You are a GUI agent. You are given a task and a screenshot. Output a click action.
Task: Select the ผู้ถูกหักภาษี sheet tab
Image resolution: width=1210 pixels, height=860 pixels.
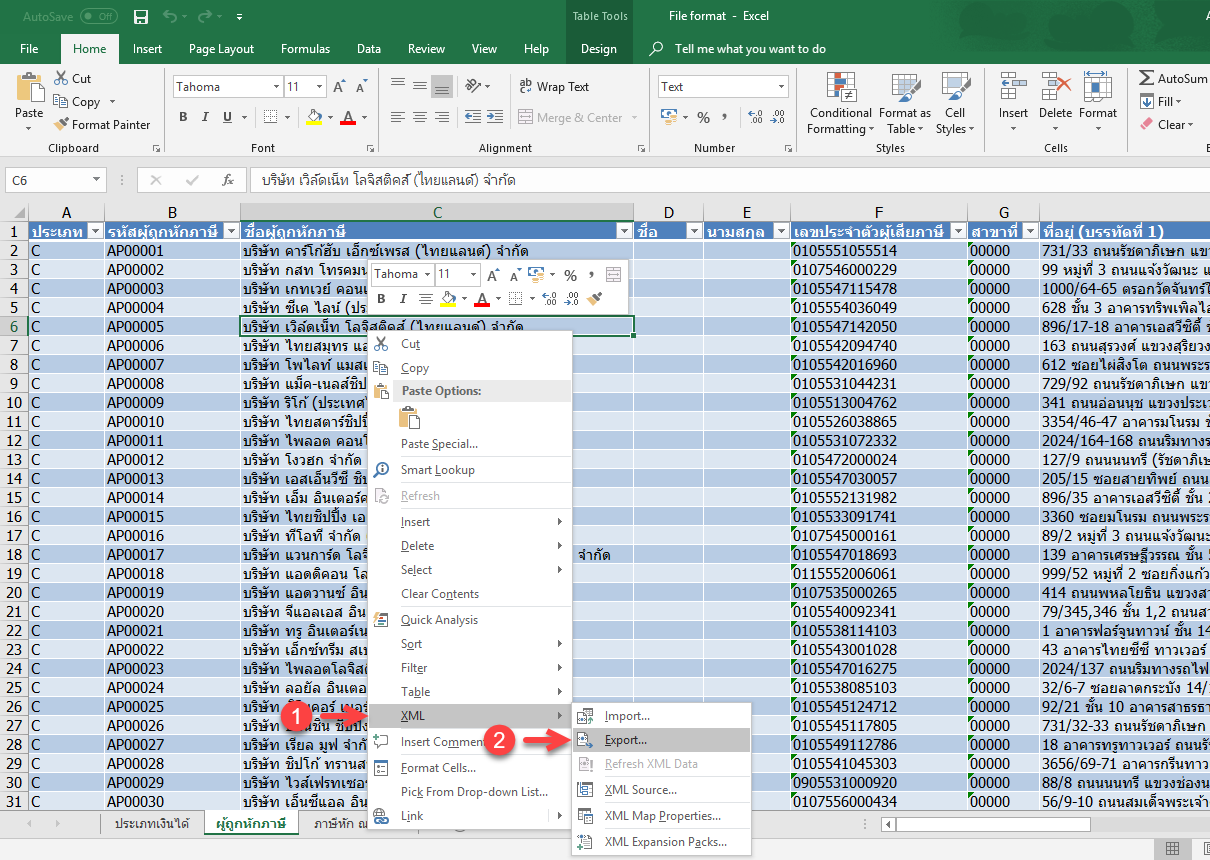click(x=251, y=823)
